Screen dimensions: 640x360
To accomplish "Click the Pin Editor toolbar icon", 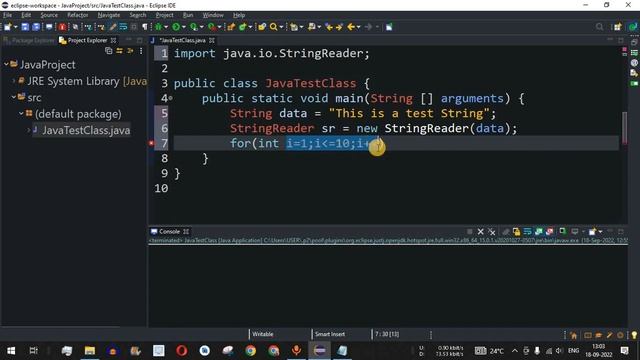I will pos(389,27).
